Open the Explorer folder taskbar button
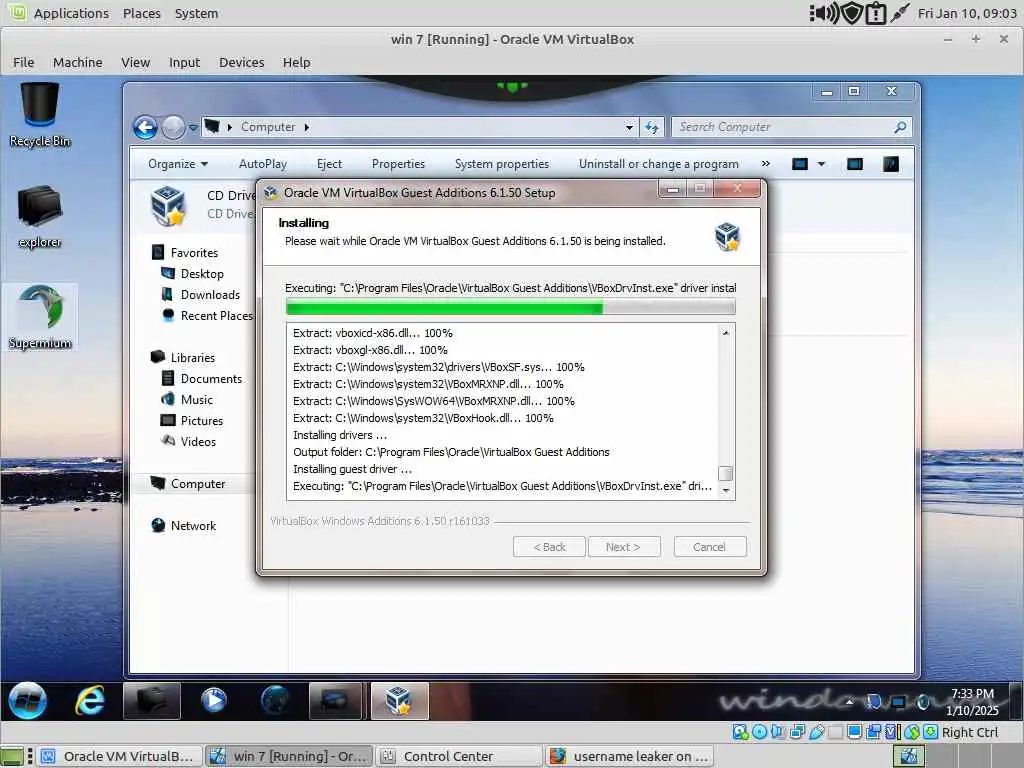The height and width of the screenshot is (768, 1024). 152,701
